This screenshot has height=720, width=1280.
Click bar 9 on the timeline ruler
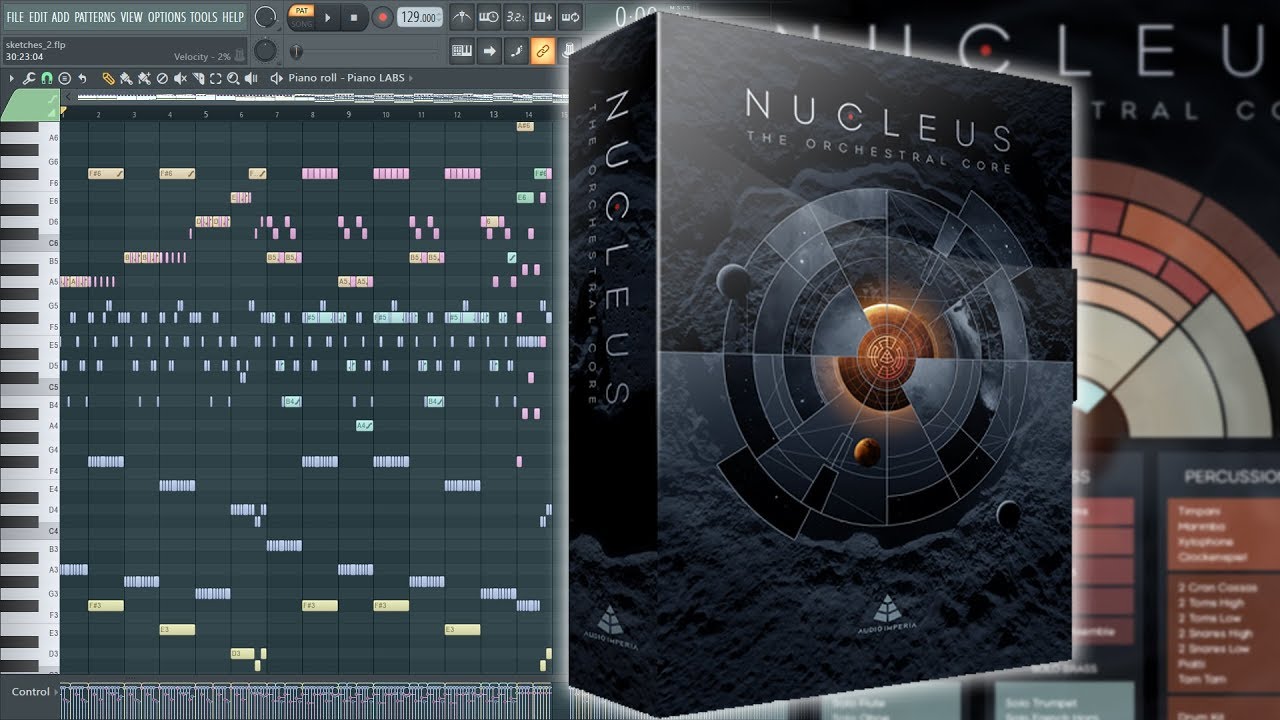[349, 115]
